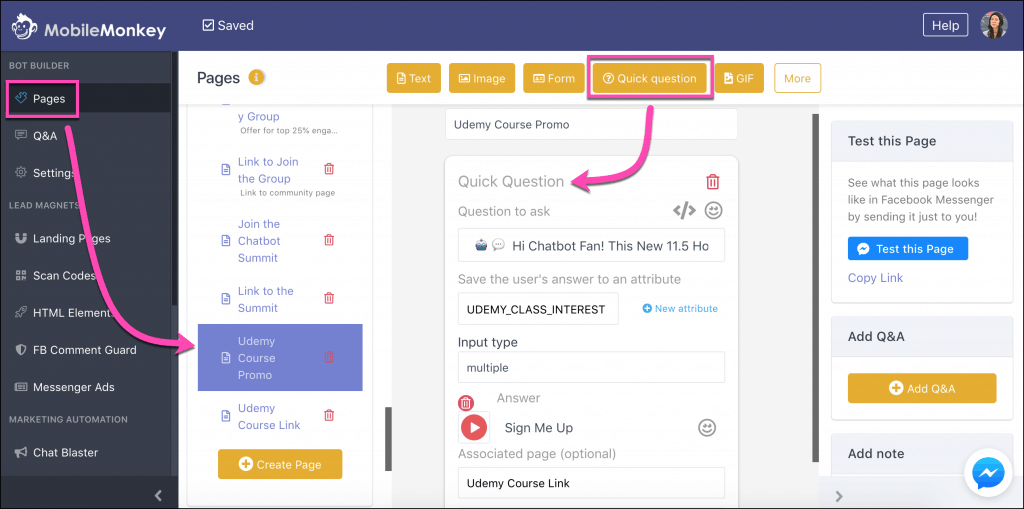Insert attribute via code brackets icon
1024x509 pixels.
[684, 210]
